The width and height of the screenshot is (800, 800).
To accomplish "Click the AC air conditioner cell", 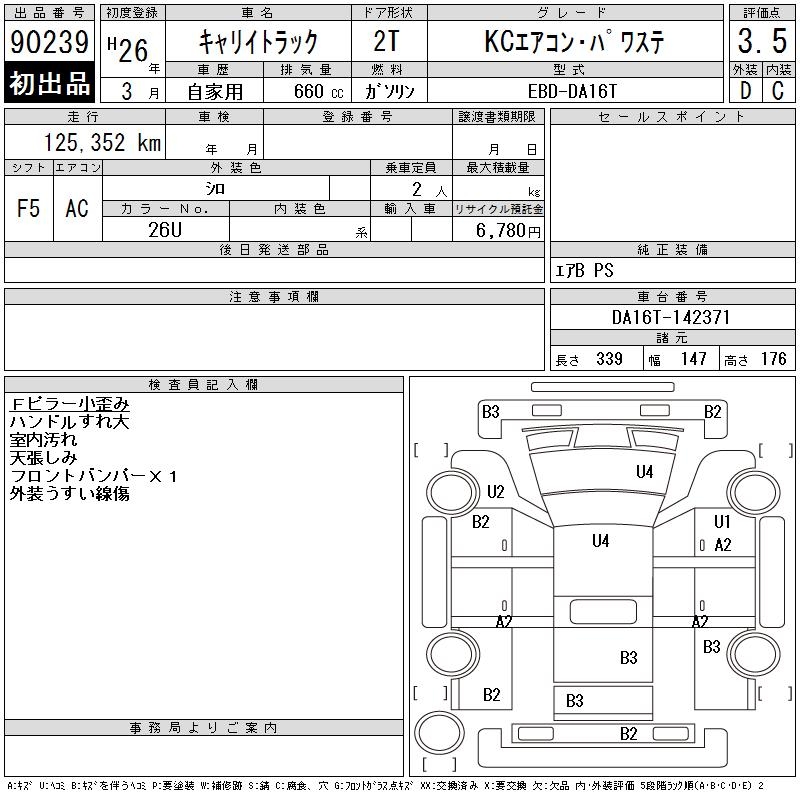I will tap(77, 208).
